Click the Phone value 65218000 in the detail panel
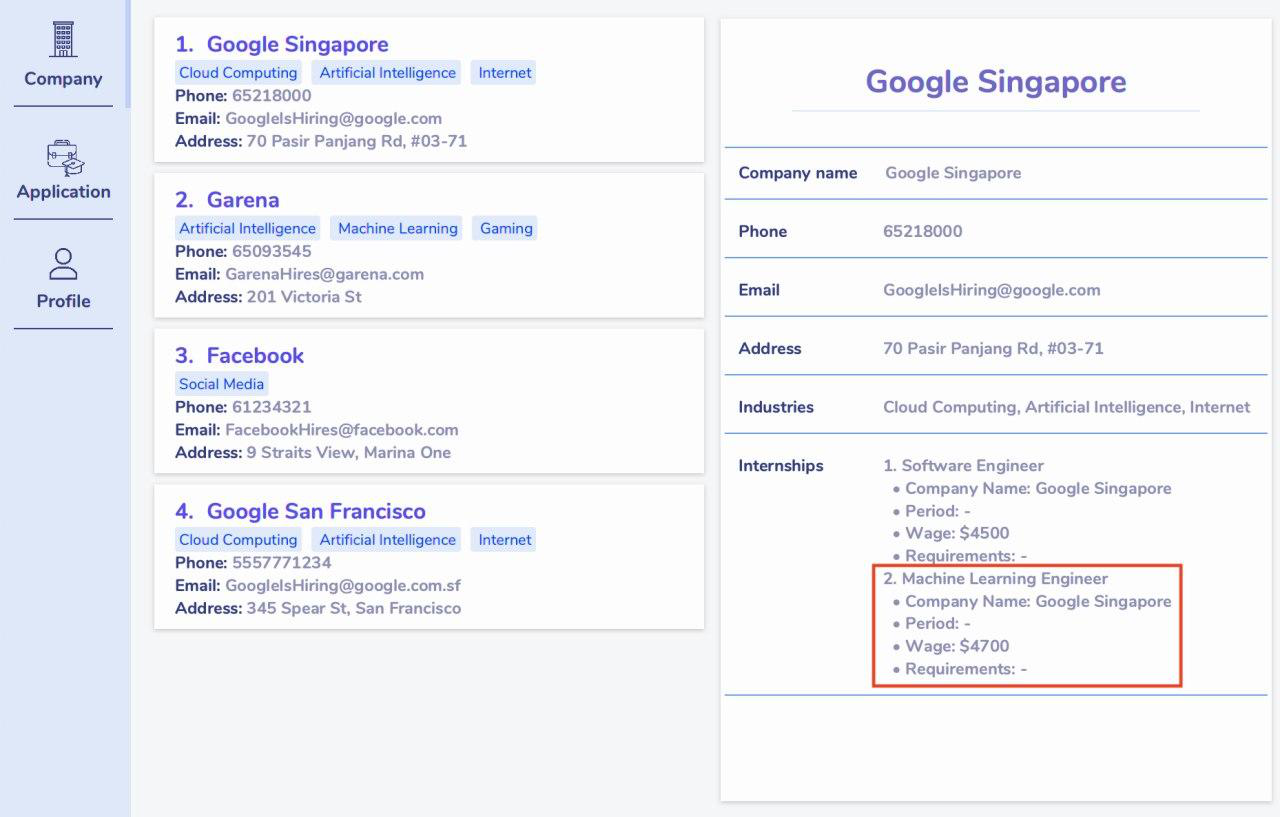Viewport: 1280px width, 817px height. (x=922, y=231)
